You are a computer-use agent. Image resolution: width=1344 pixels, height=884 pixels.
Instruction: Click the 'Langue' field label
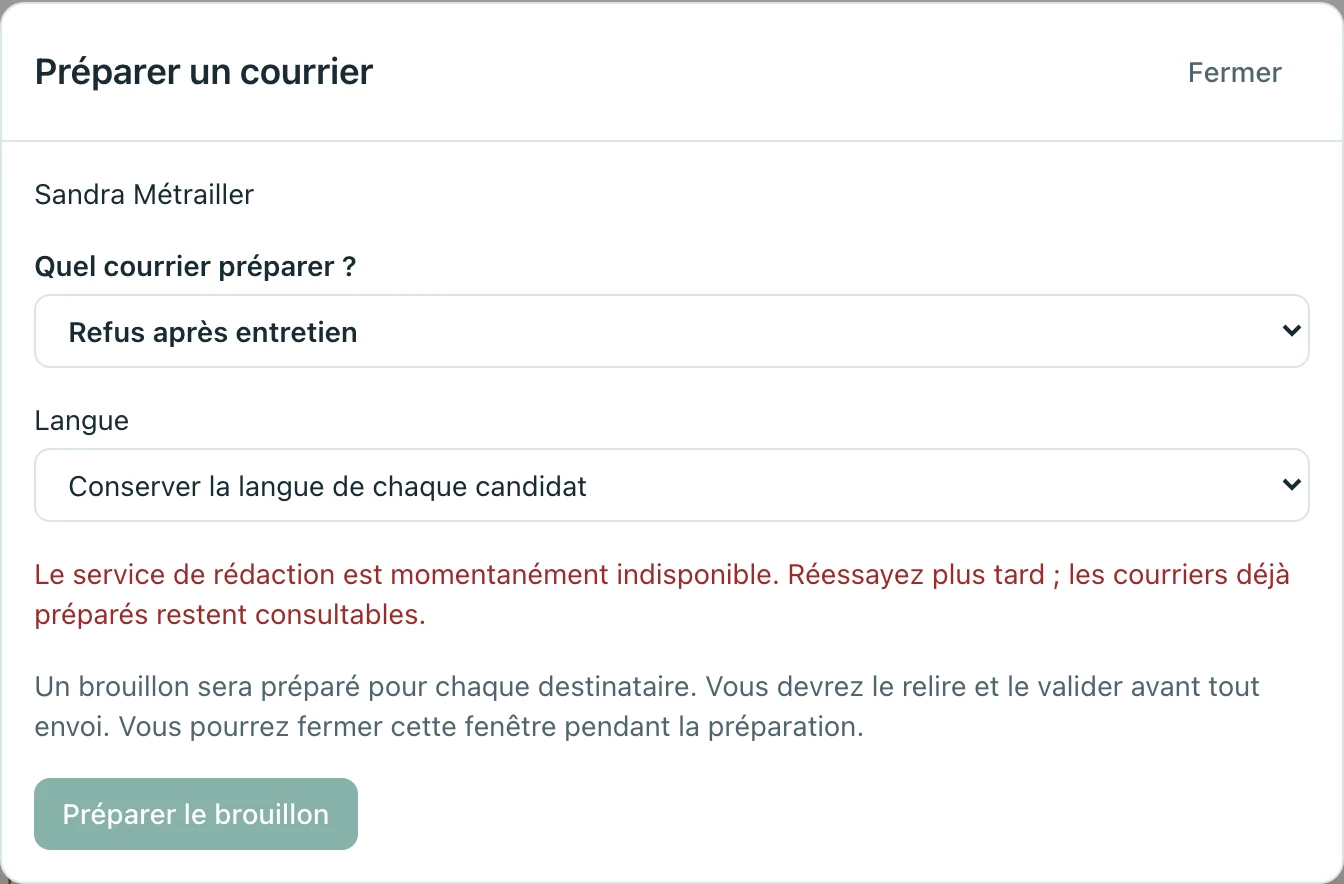coord(82,420)
